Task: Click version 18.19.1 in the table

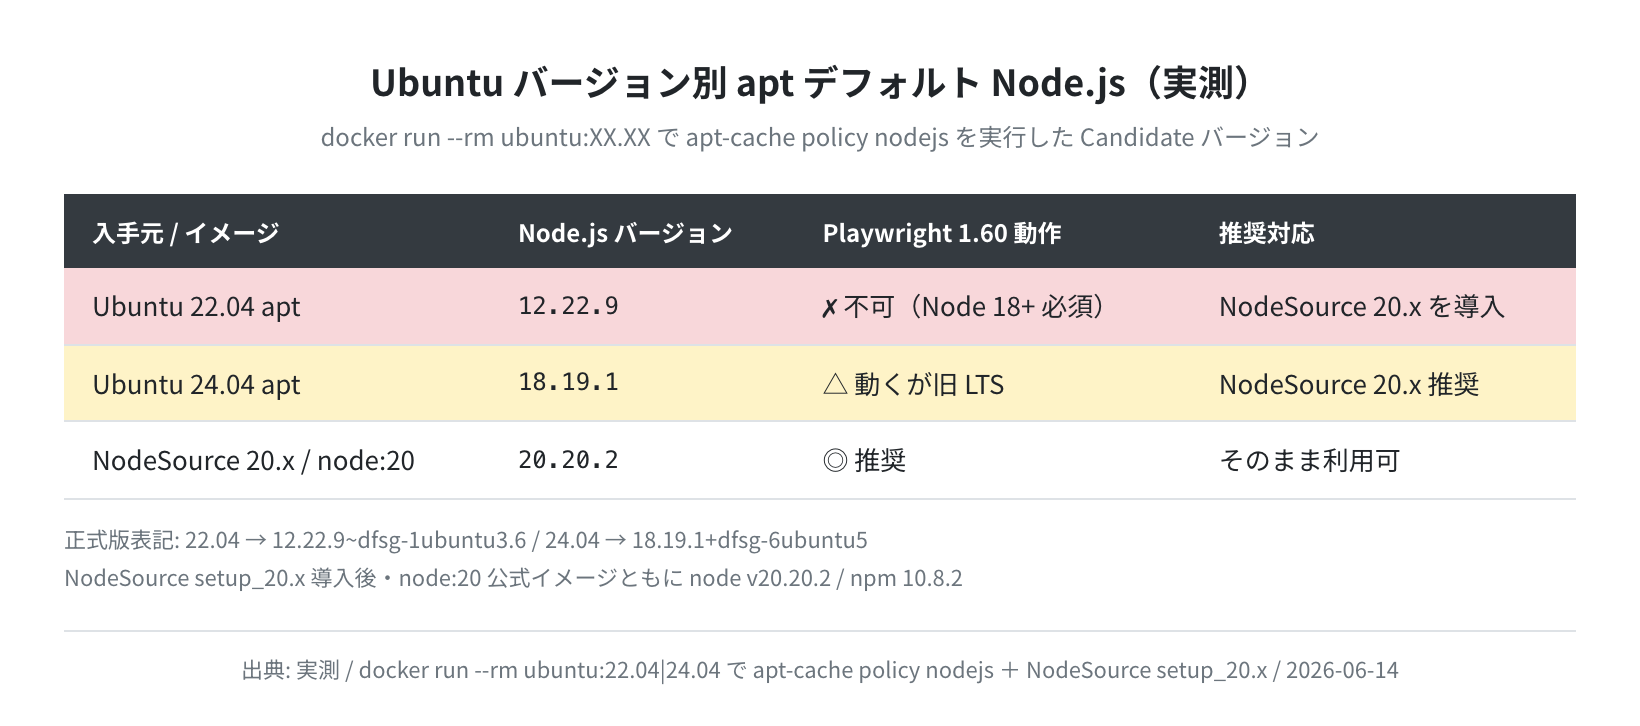Action: coord(568,382)
